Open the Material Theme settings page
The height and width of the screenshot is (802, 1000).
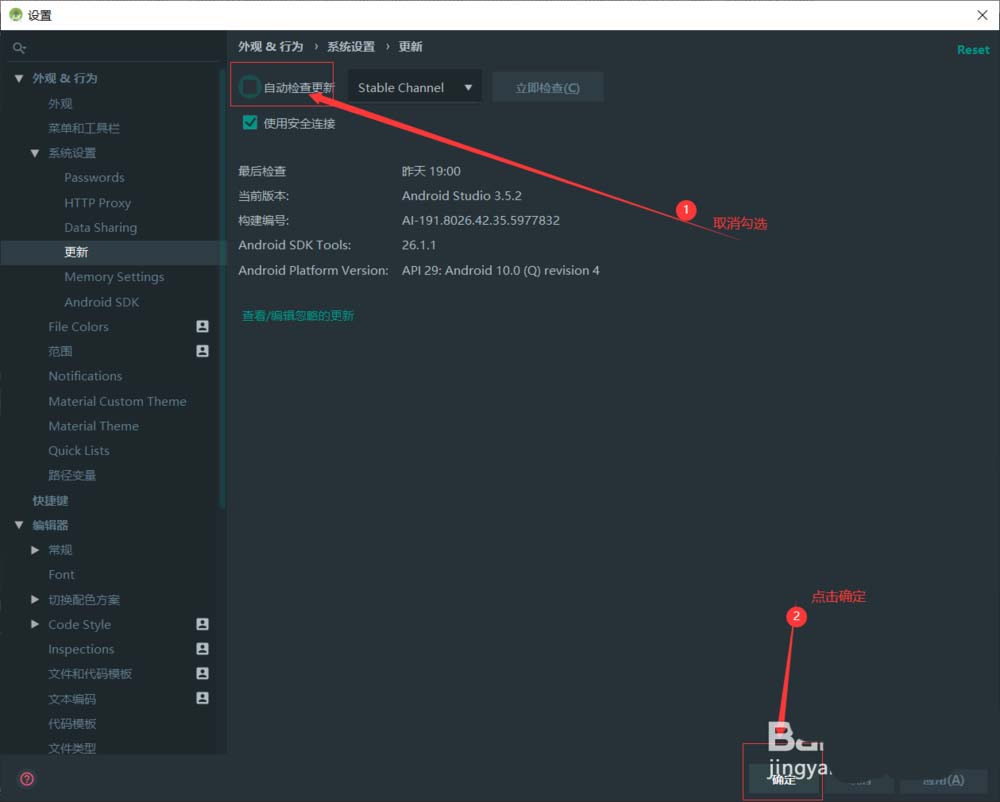(93, 426)
